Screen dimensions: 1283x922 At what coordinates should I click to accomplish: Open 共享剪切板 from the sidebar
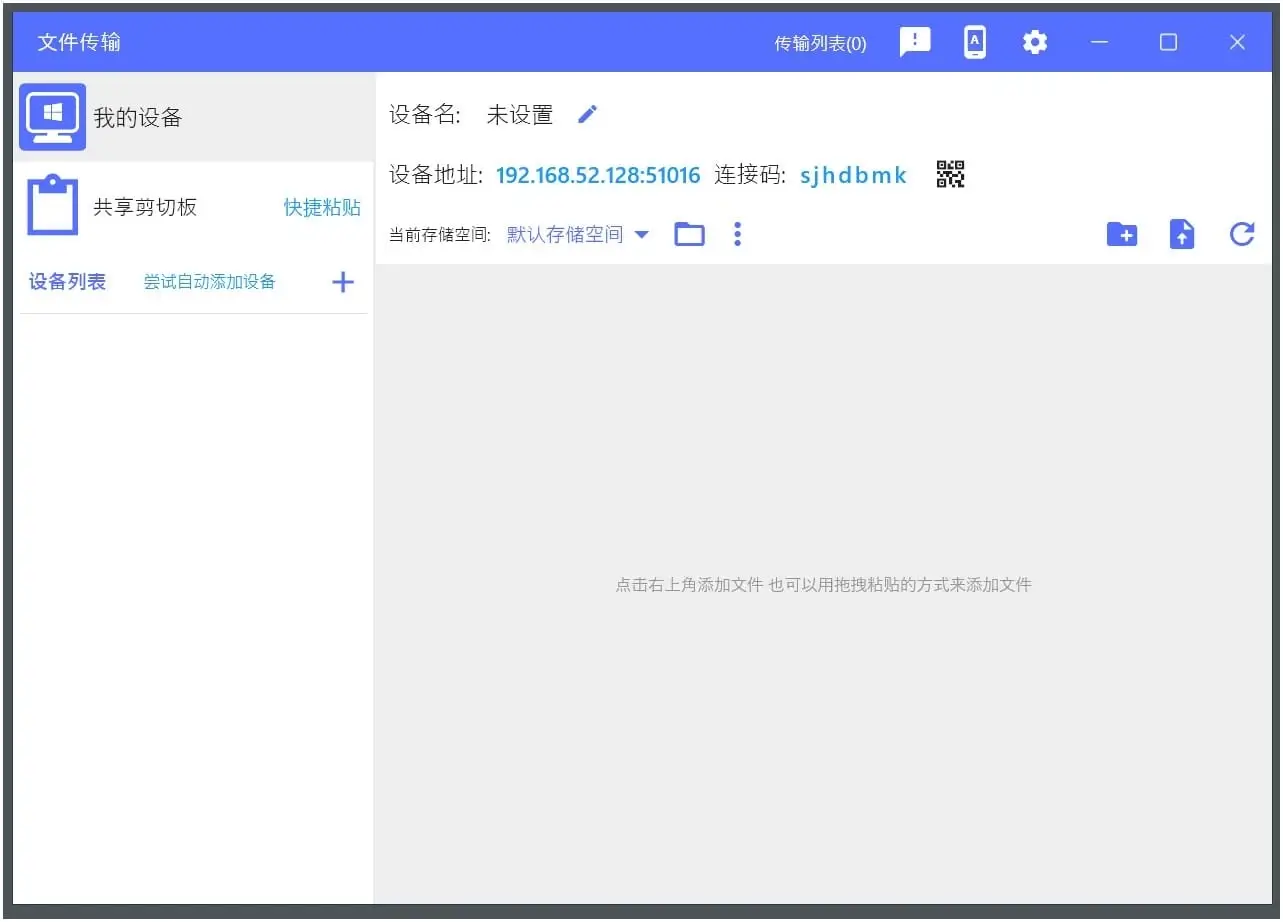[145, 206]
